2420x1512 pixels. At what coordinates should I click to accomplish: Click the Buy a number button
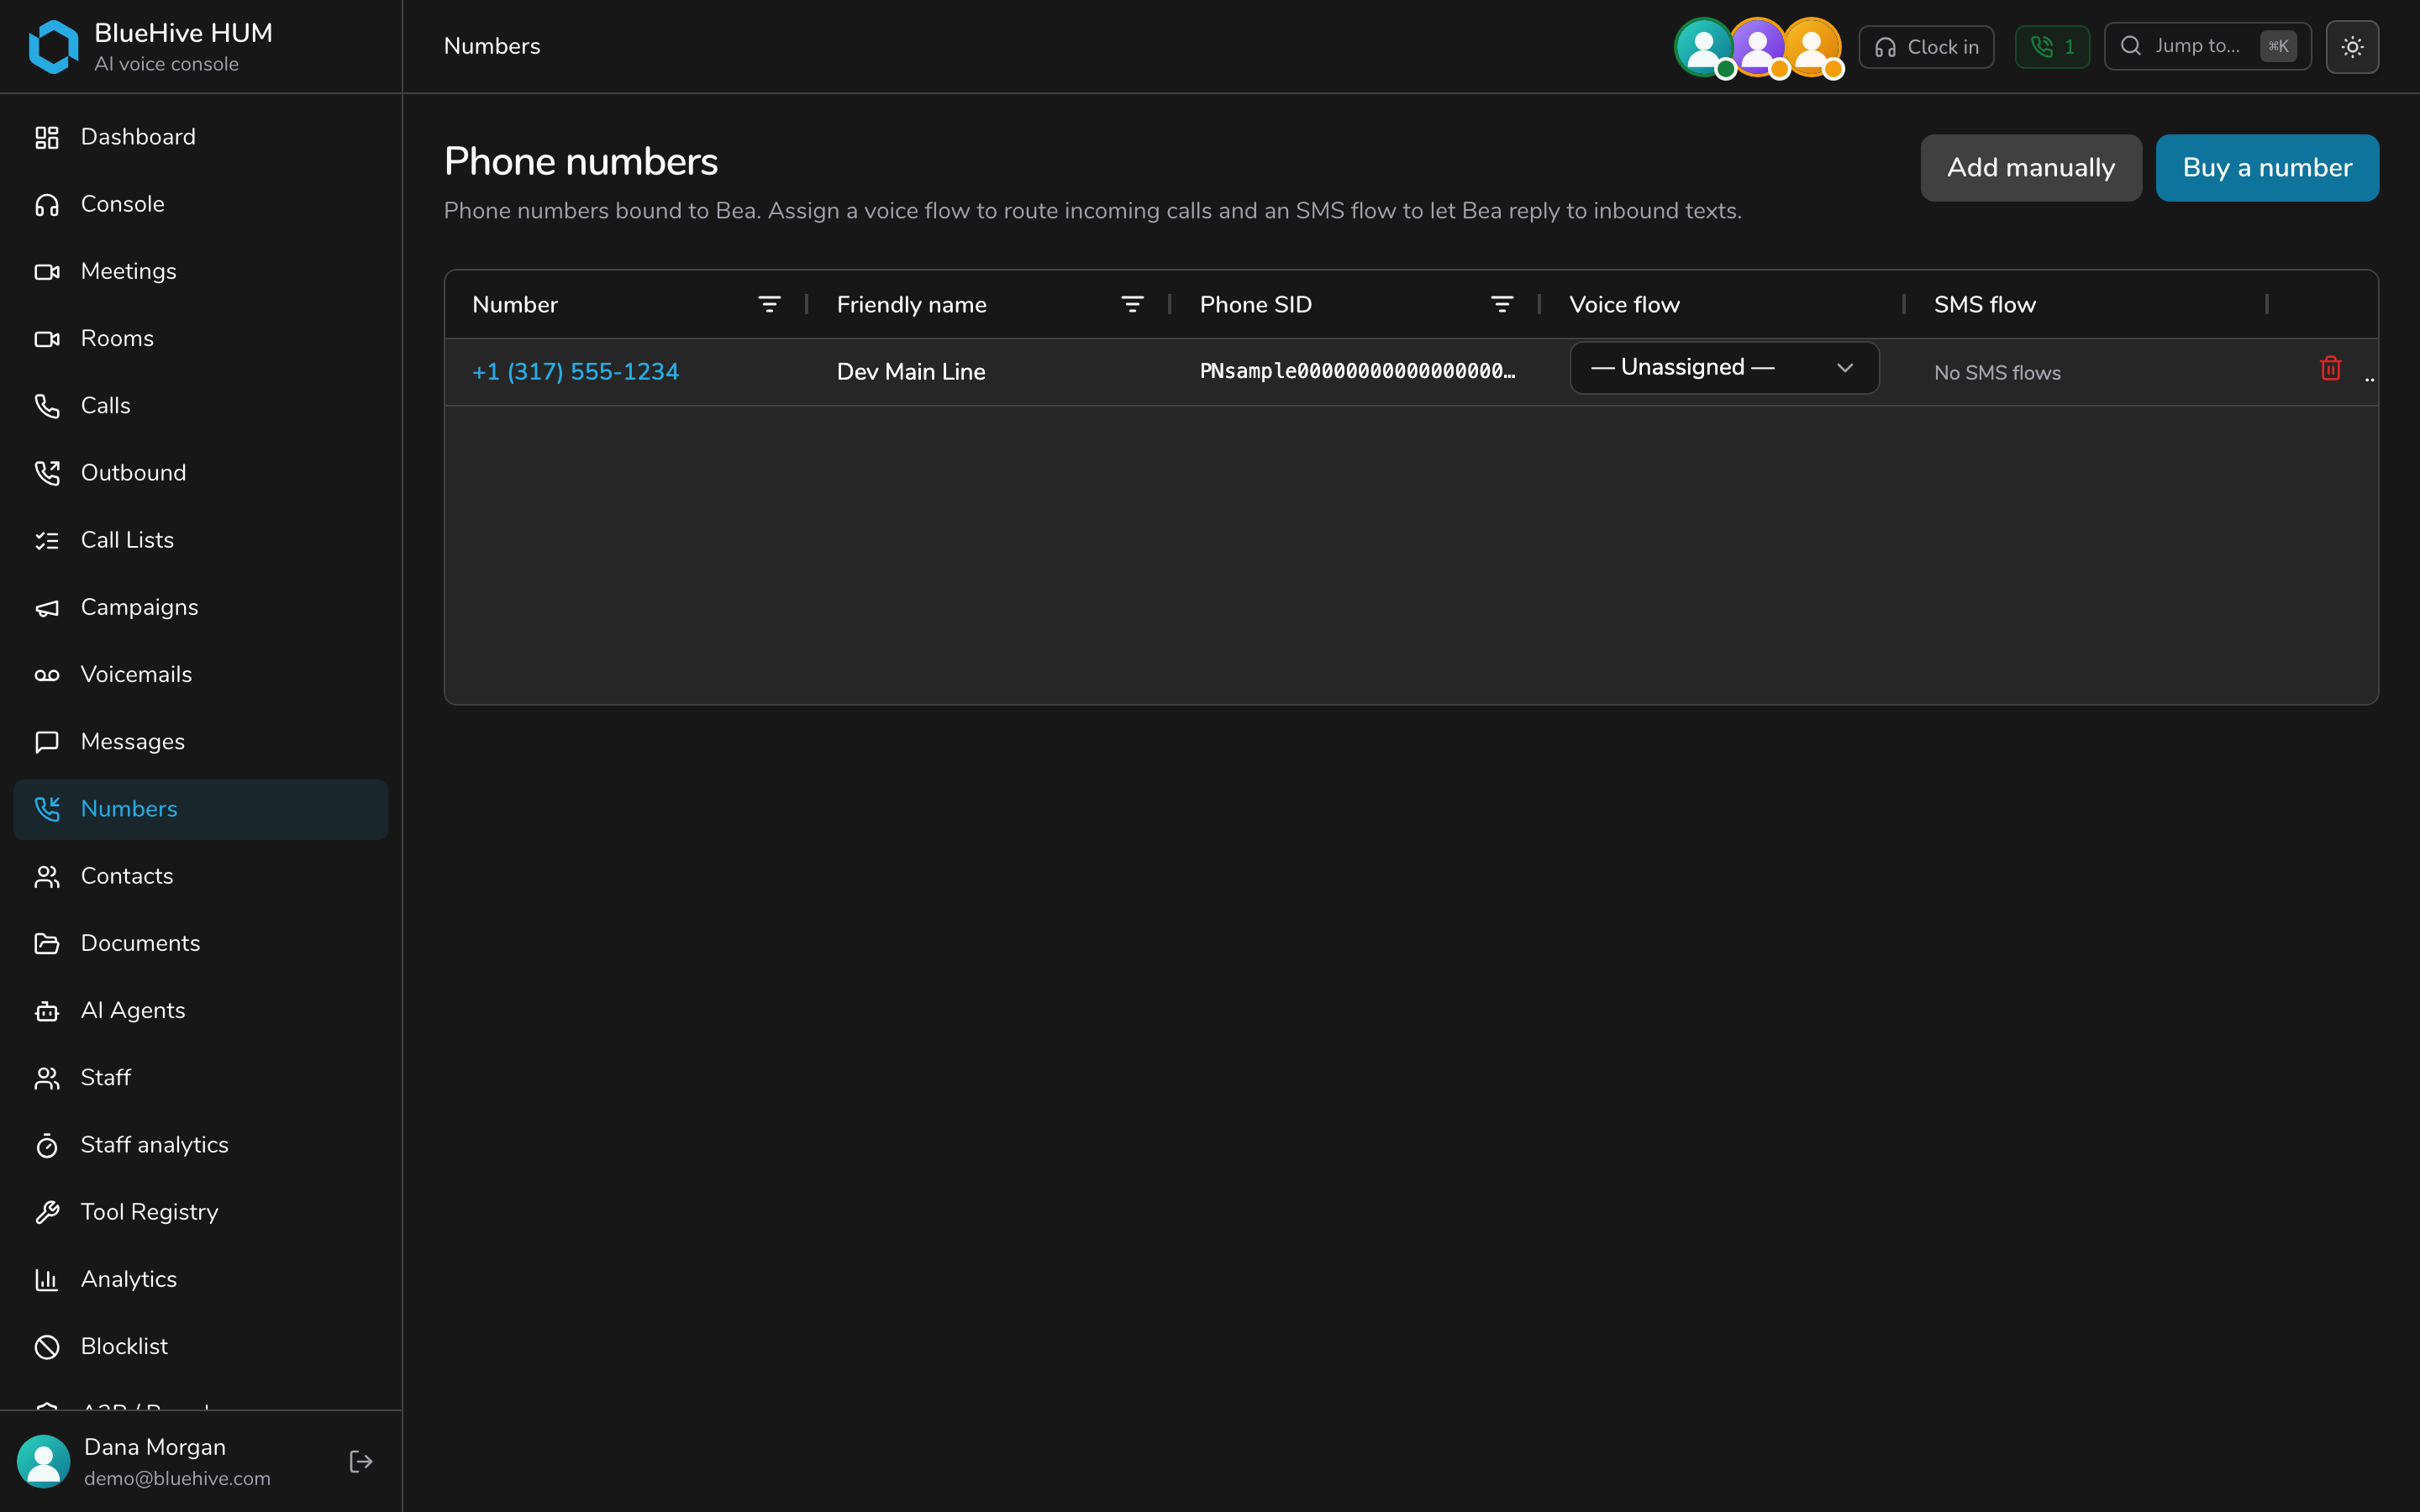tap(2267, 168)
